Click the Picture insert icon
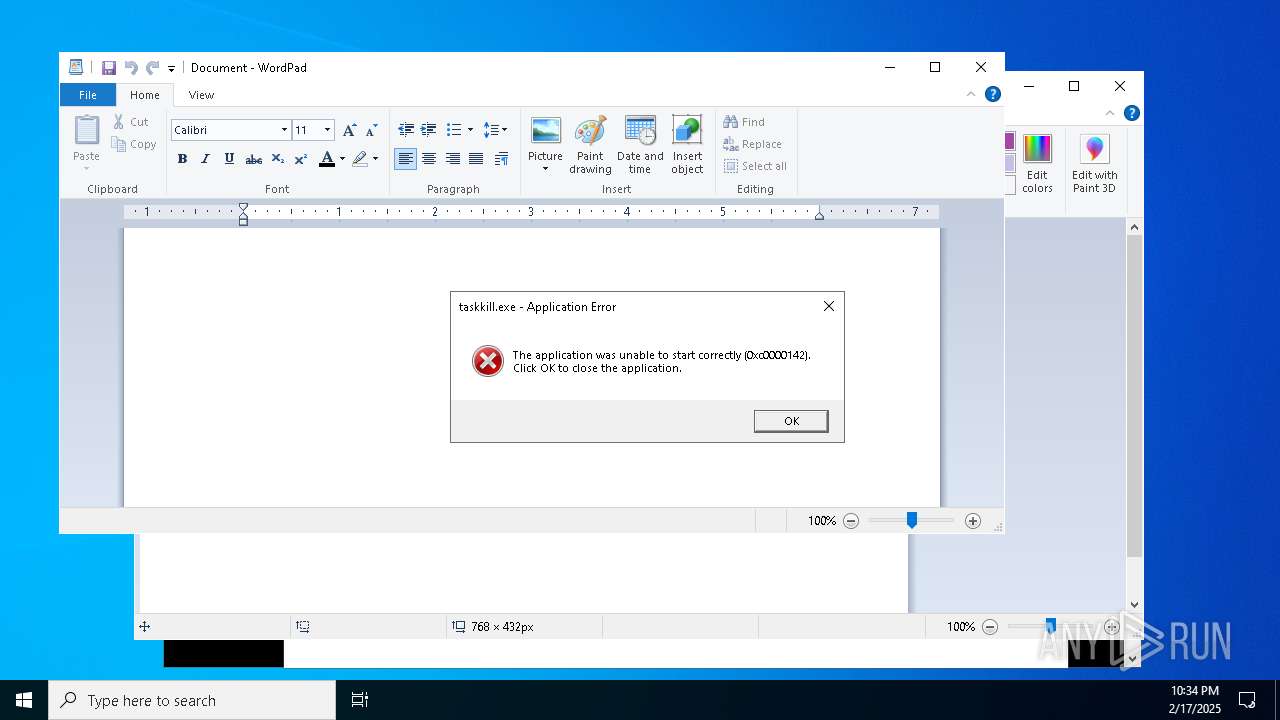 point(545,131)
